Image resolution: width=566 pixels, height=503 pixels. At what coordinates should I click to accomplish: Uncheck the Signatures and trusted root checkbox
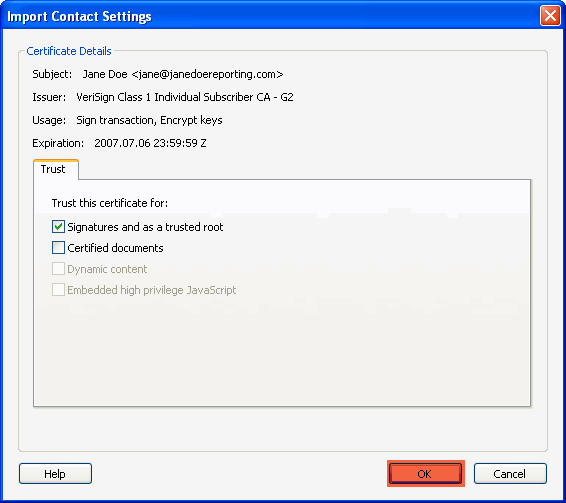58,227
